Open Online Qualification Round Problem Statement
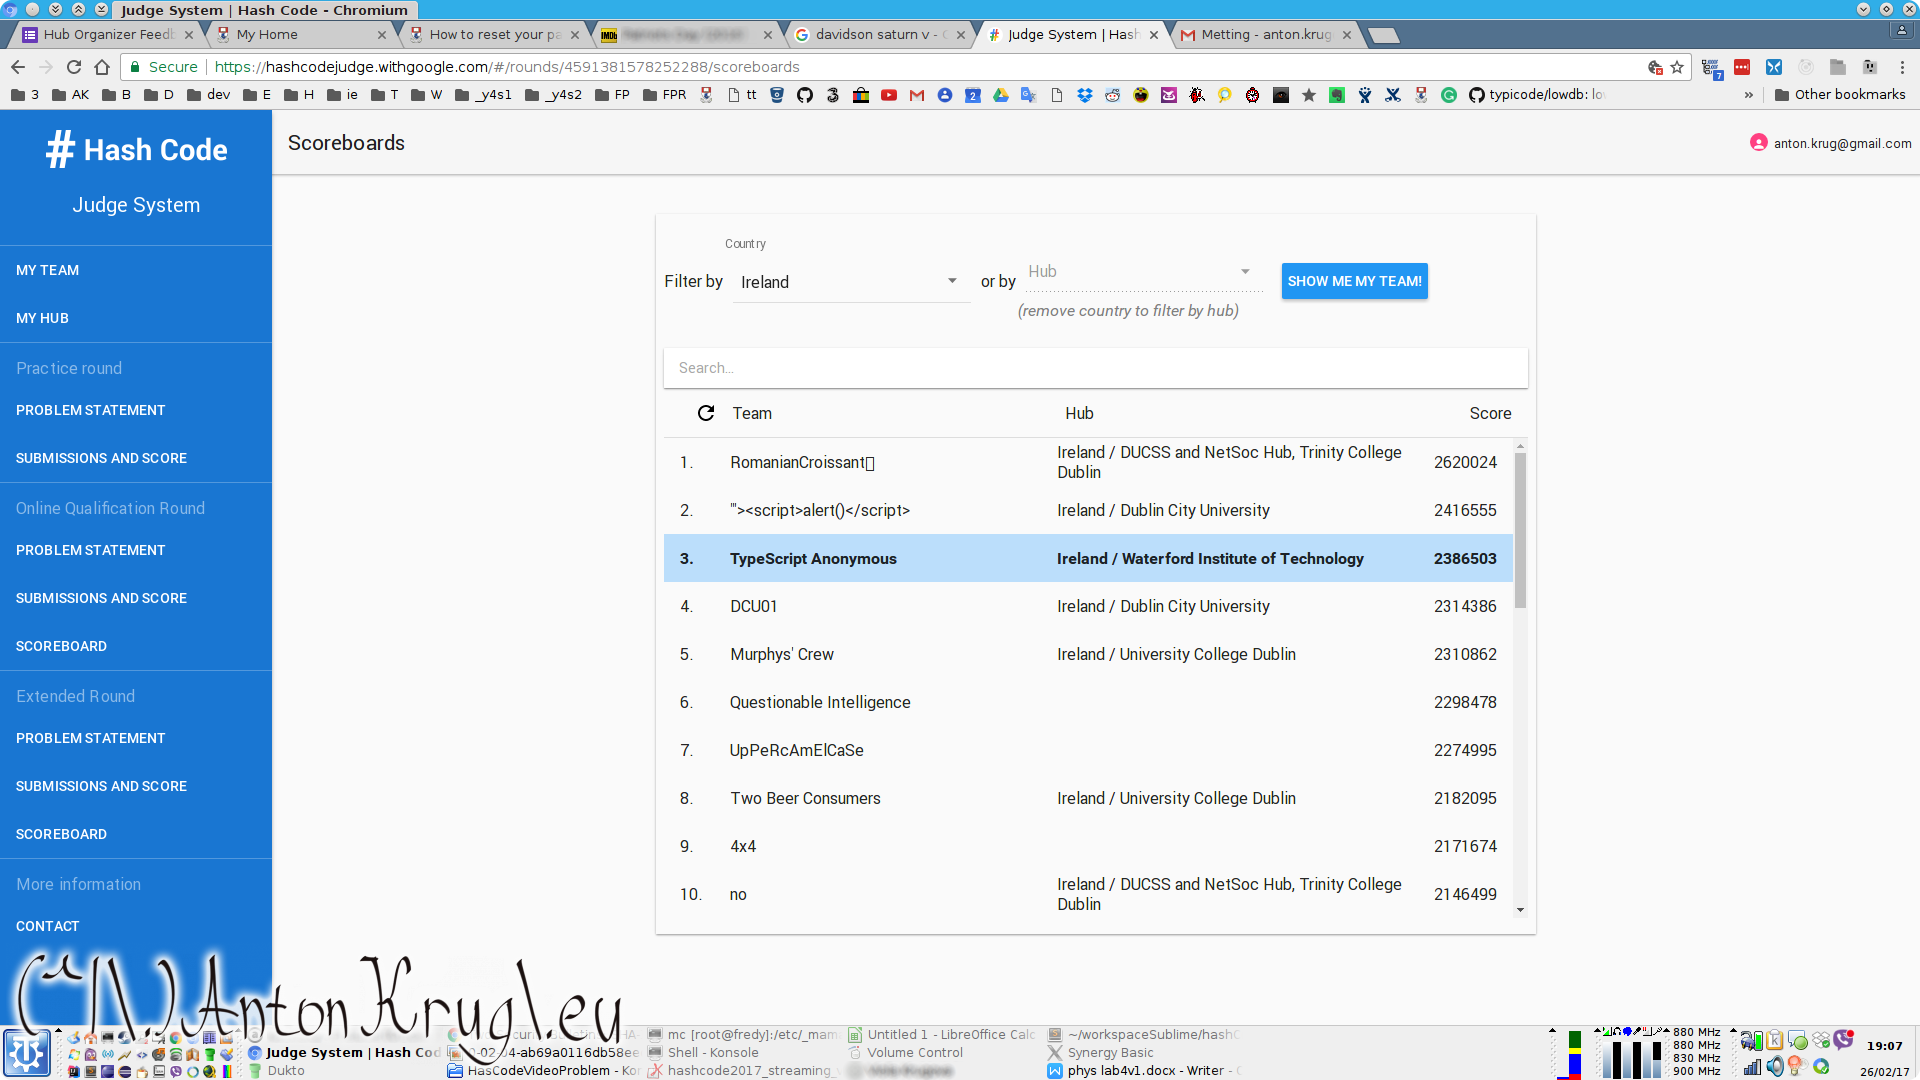1920x1080 pixels. (136, 550)
